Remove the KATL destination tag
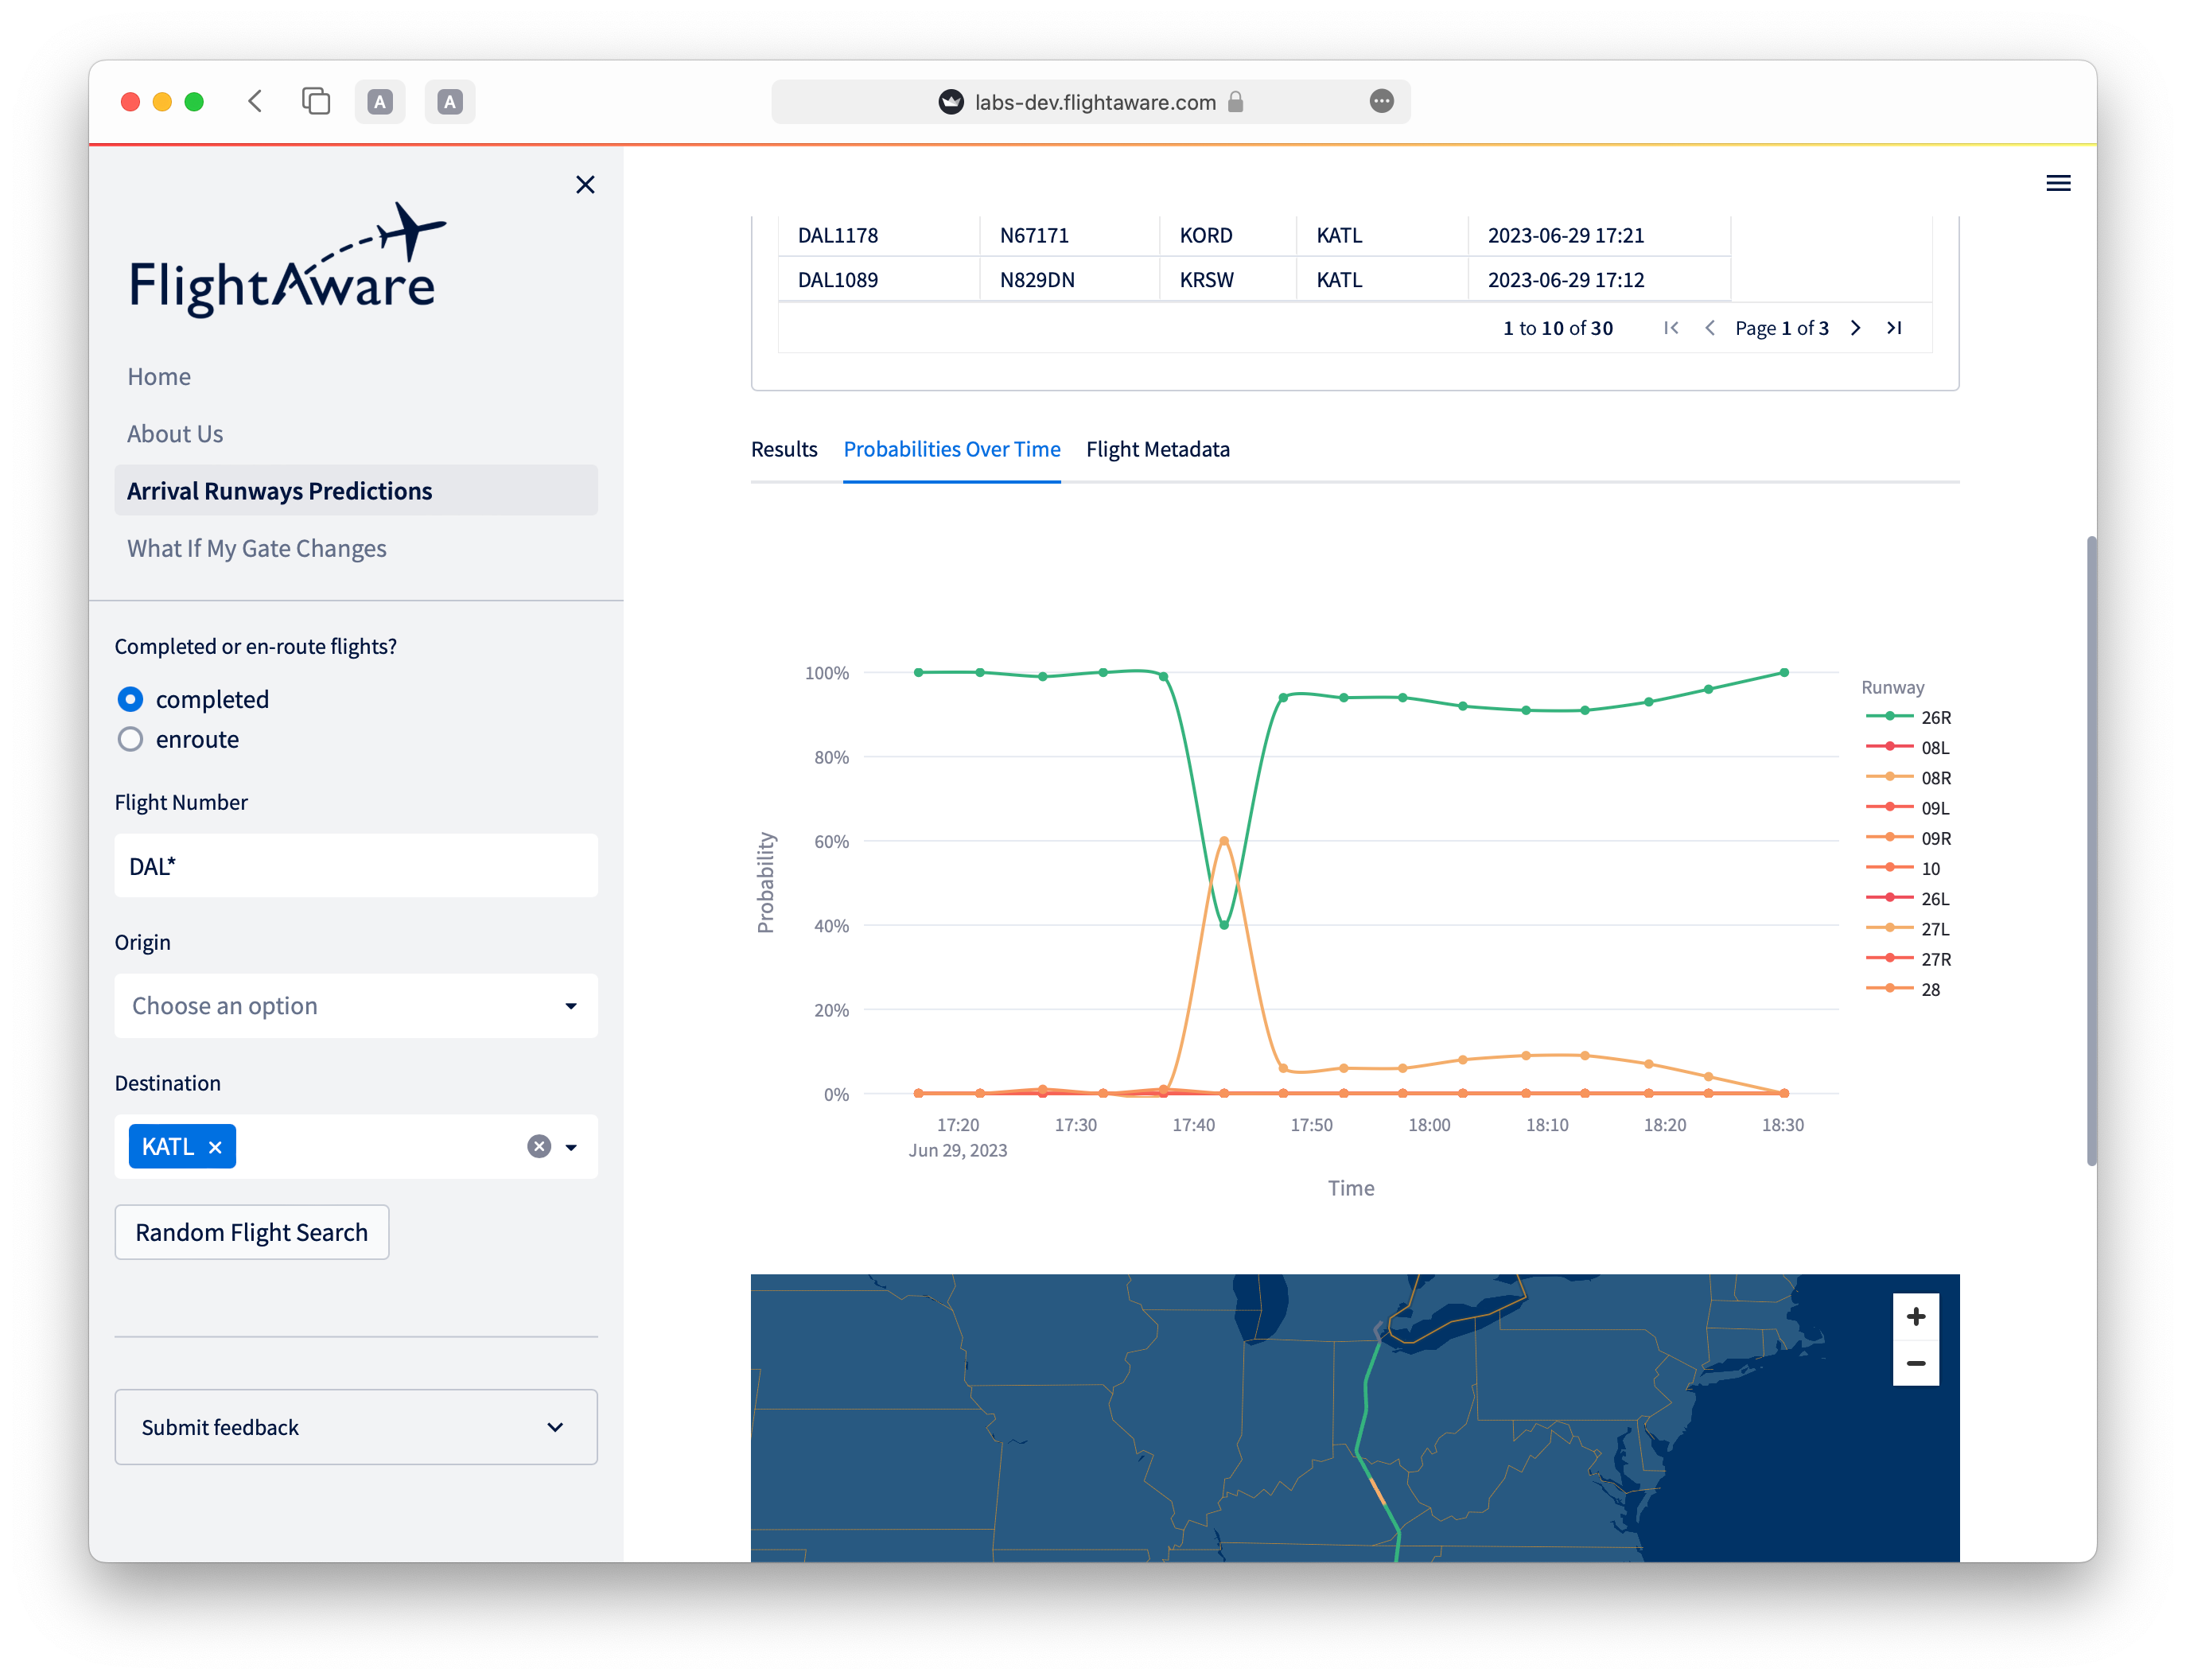Screen dimensions: 2186x1680 [215, 1147]
